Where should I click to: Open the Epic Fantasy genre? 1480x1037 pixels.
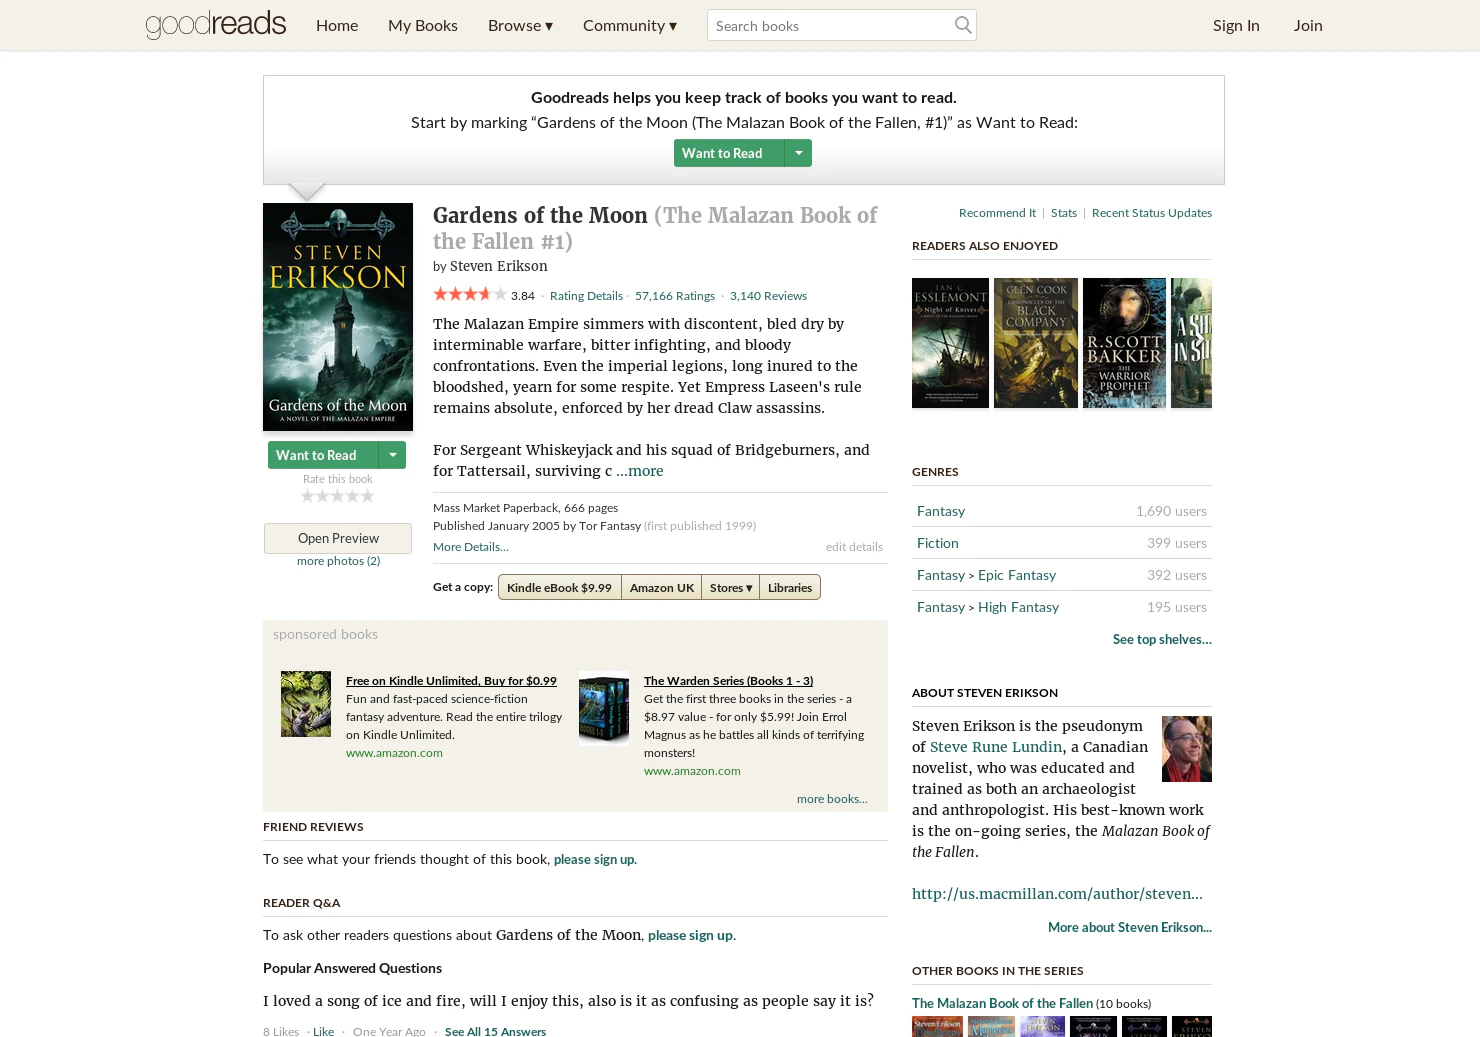pyautogui.click(x=1017, y=575)
